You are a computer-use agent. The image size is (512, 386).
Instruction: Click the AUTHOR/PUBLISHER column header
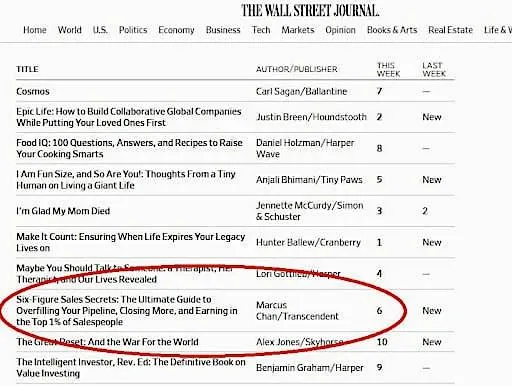(x=297, y=69)
